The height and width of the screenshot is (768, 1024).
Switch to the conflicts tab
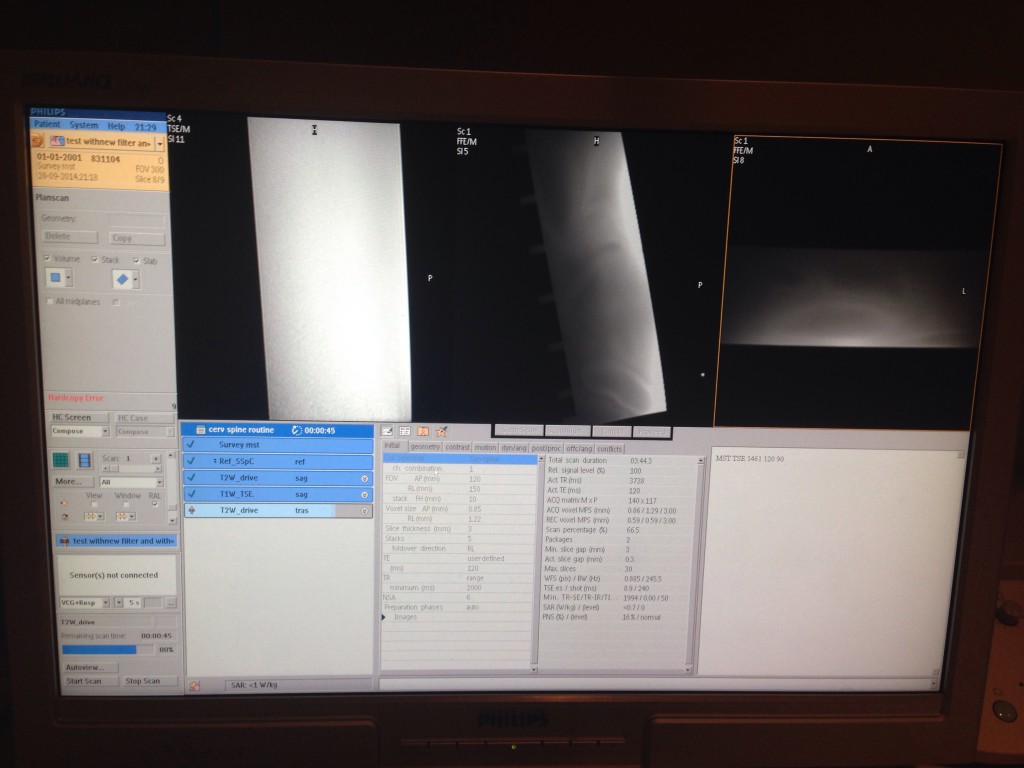609,449
